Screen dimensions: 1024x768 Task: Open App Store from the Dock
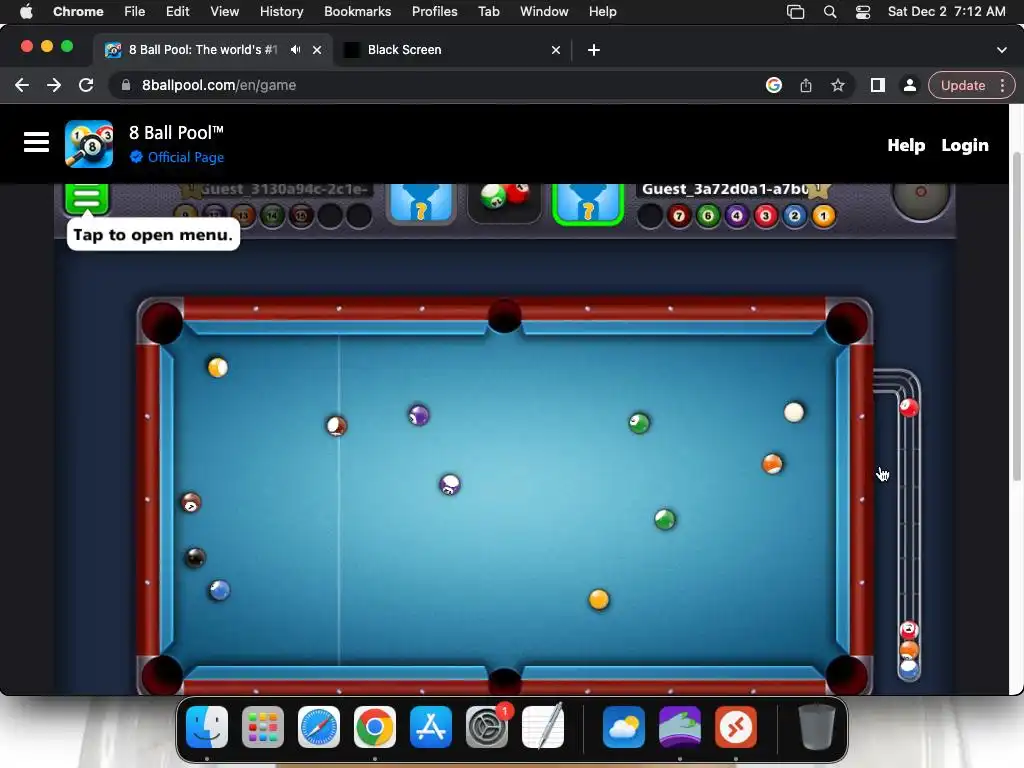(x=431, y=727)
